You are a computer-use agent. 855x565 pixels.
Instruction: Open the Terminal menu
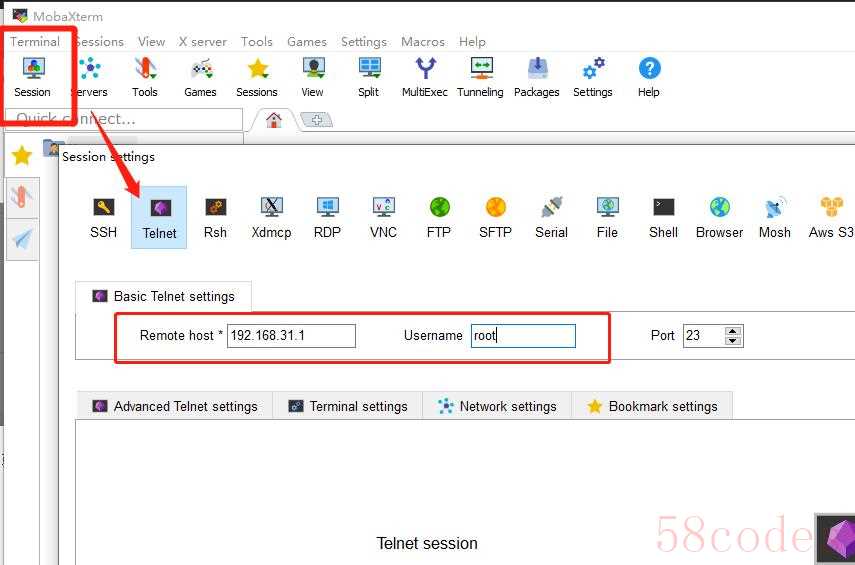35,41
